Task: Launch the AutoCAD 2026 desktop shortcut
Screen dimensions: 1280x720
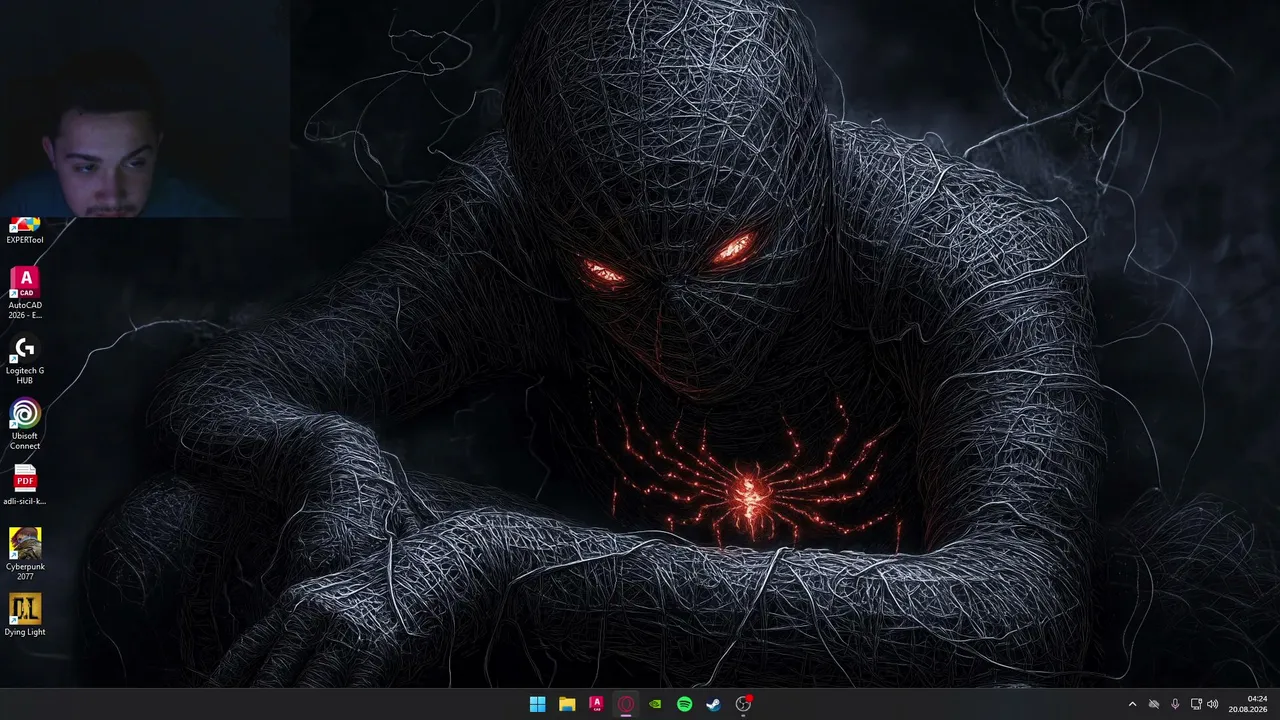Action: coord(25,293)
